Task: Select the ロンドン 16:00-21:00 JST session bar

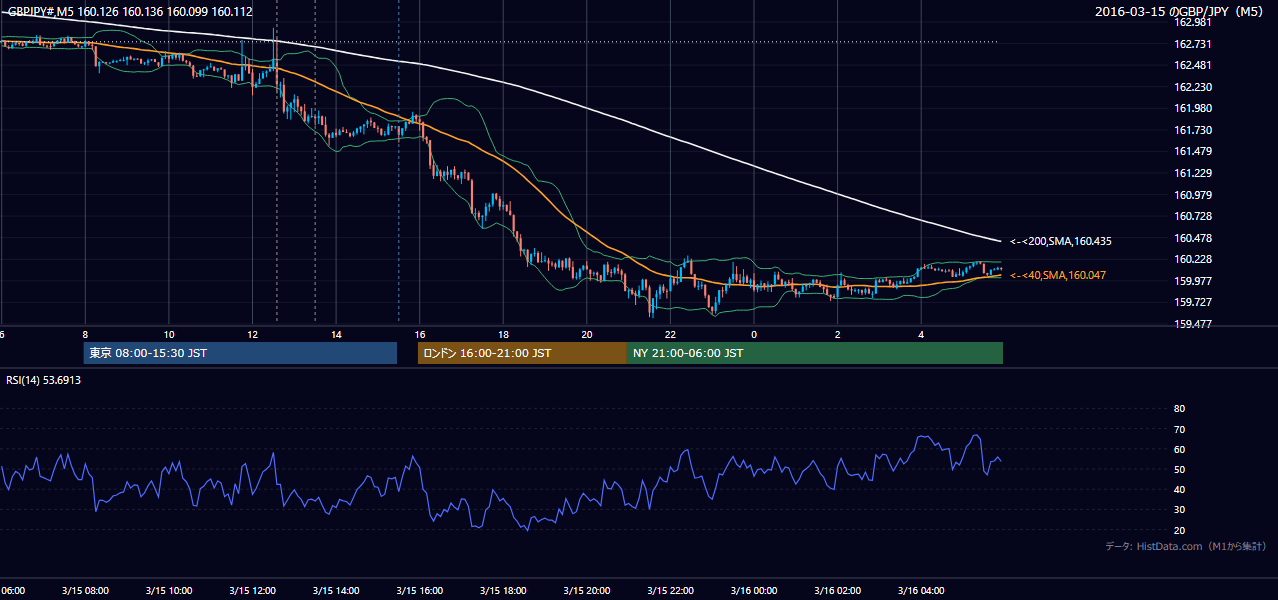Action: (522, 353)
